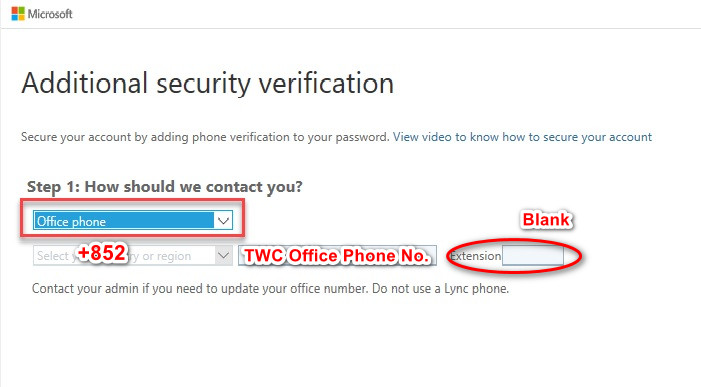Click the red '+852' annotation label
This screenshot has height=387, width=701.
[101, 253]
